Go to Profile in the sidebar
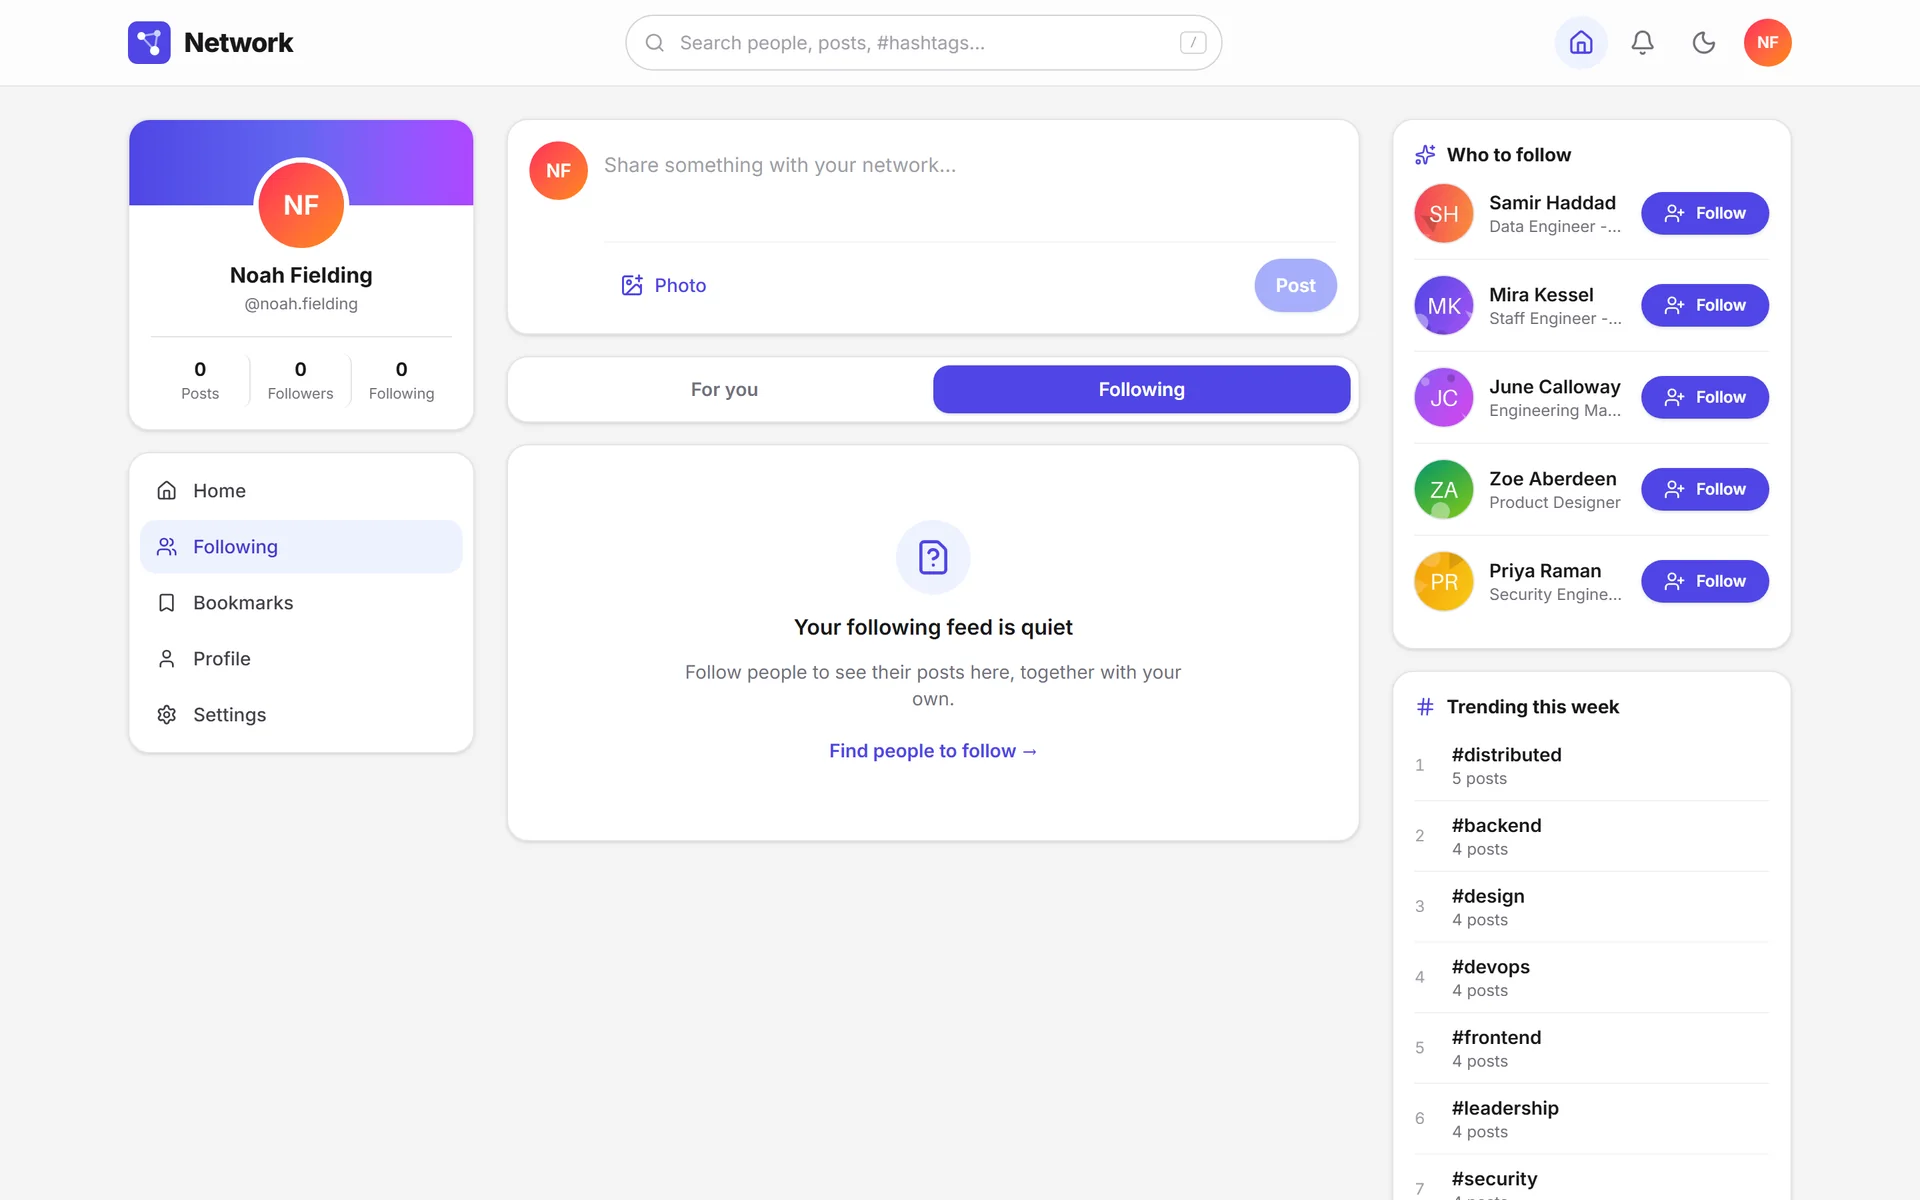 (x=301, y=658)
